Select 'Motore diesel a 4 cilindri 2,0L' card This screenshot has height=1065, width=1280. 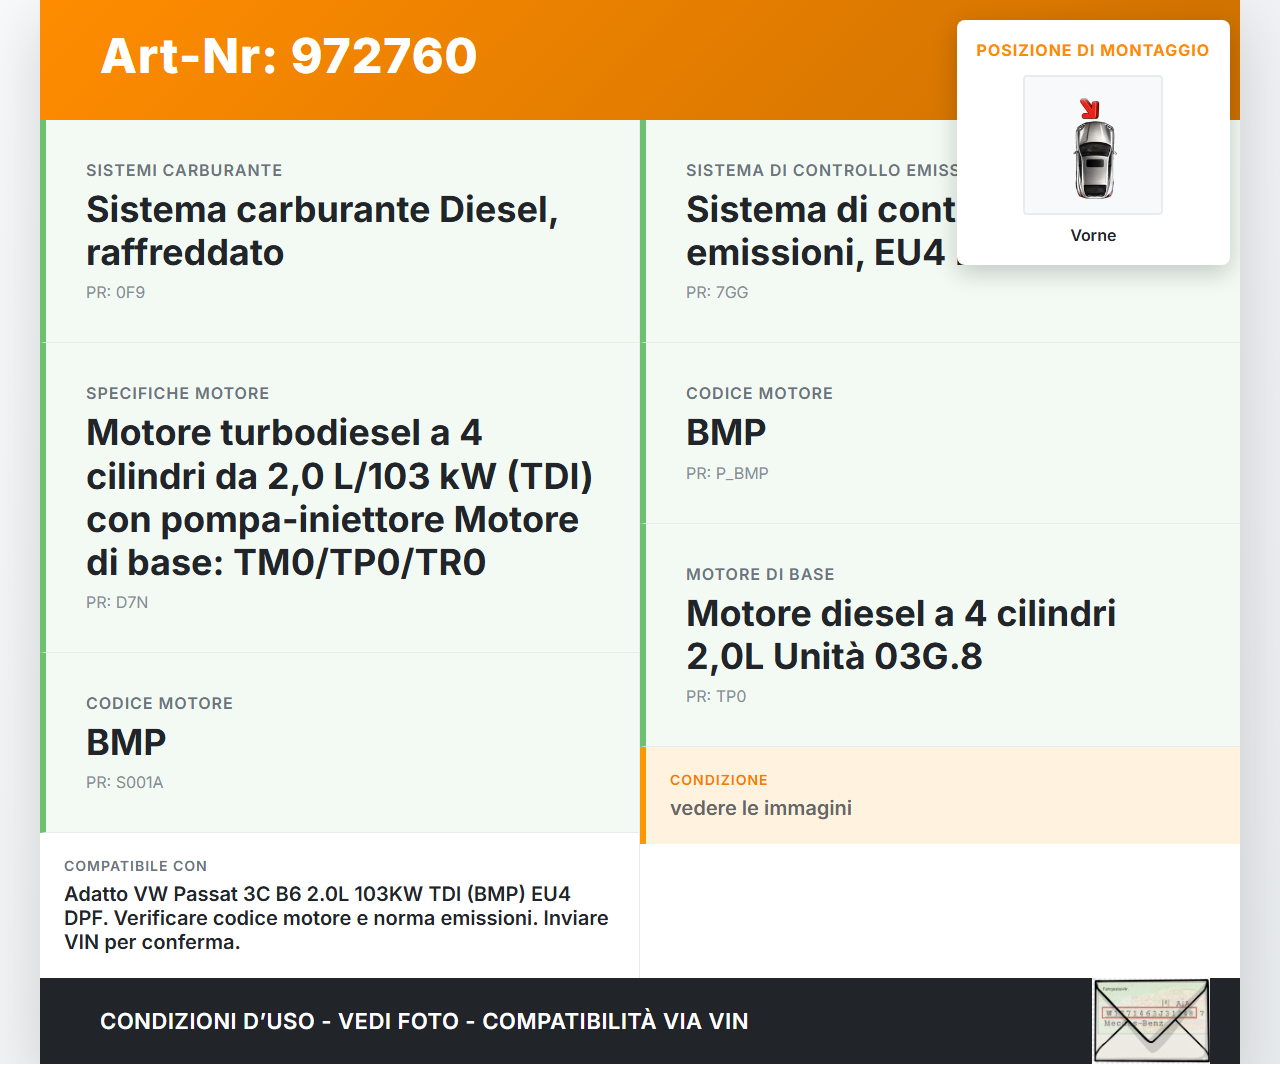(x=900, y=635)
